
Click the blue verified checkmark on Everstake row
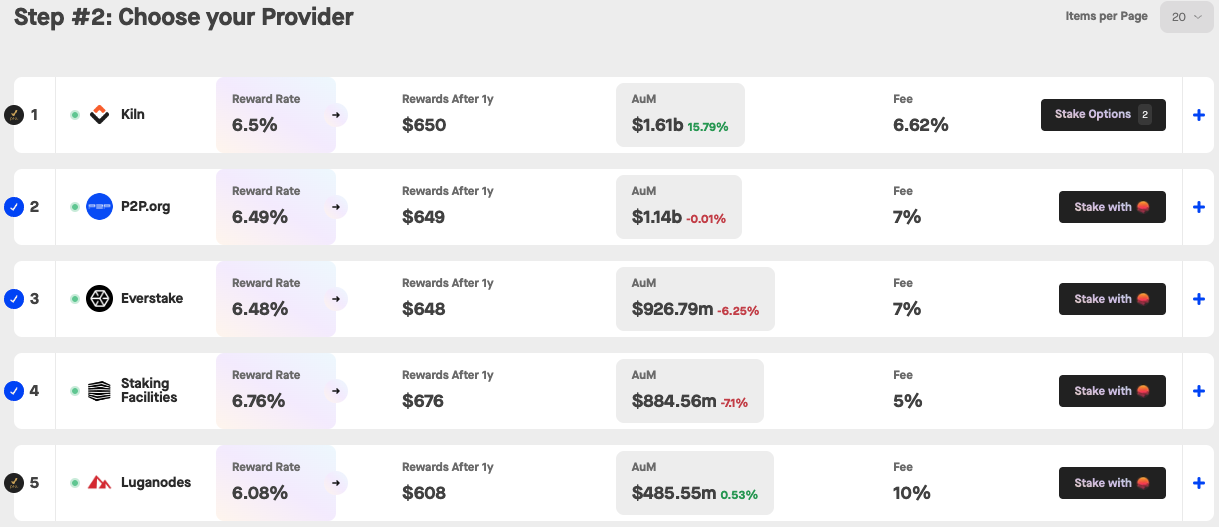point(14,299)
